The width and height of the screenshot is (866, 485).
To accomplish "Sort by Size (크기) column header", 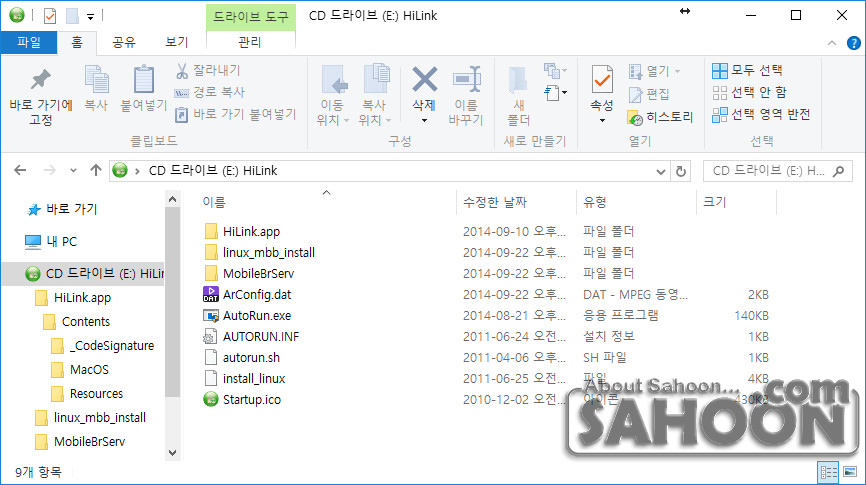I will click(x=715, y=202).
